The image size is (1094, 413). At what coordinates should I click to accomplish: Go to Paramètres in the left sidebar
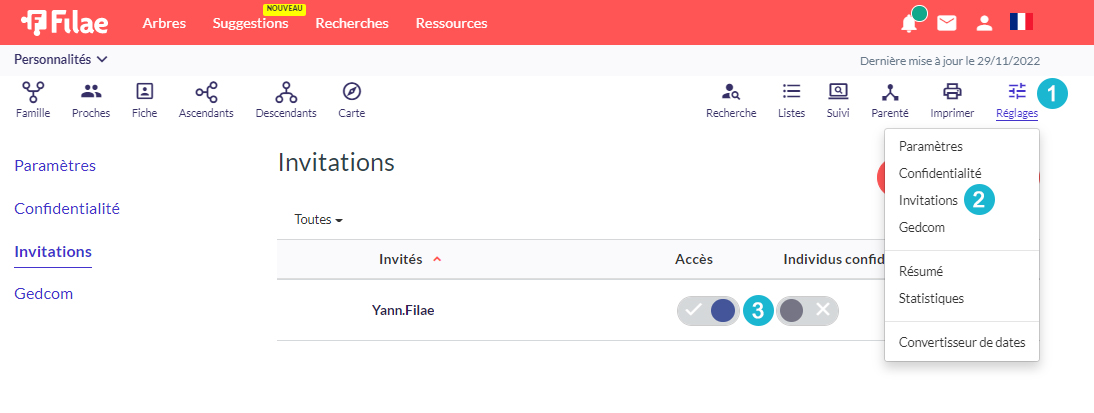click(55, 166)
